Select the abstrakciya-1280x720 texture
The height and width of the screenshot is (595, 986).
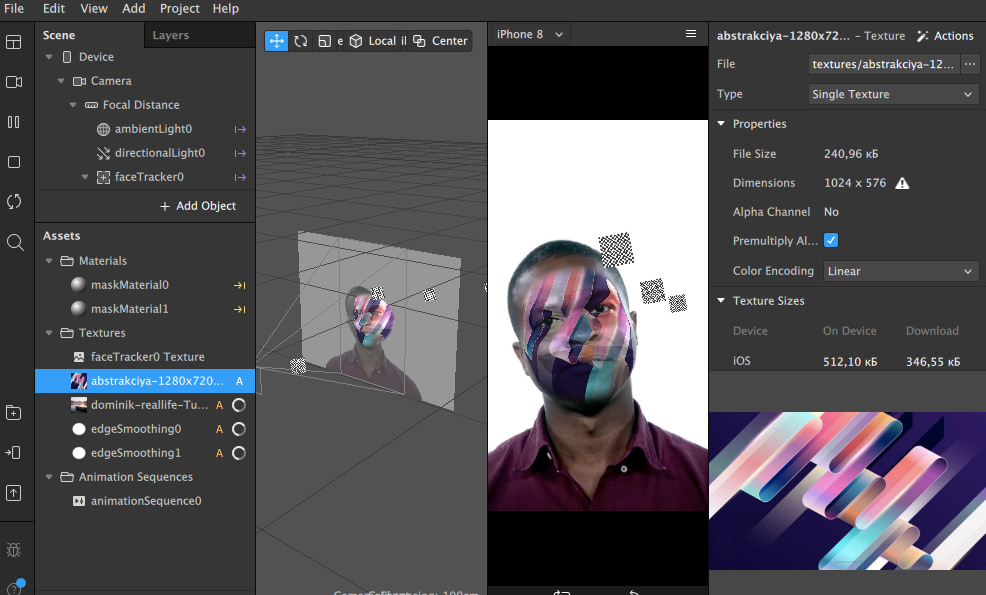(x=145, y=381)
